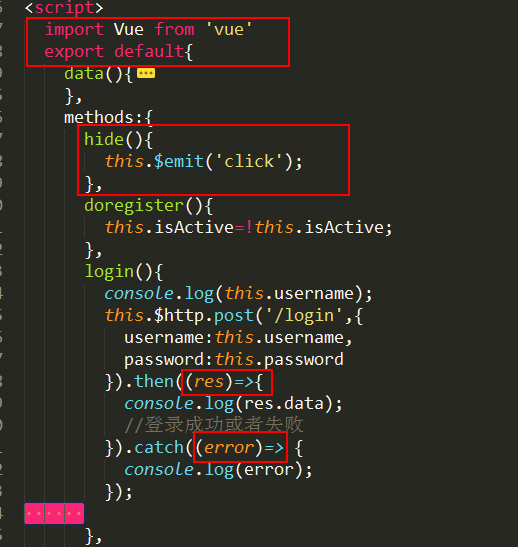Screen dimensions: 518x547
Task: Click the Chinese comment line
Action: point(214,425)
